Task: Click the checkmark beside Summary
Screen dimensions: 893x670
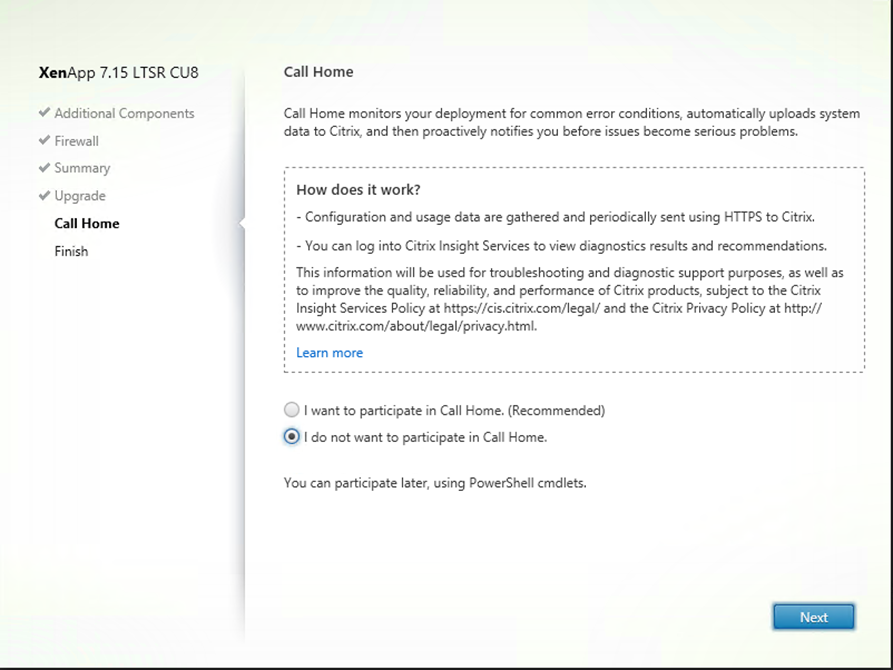Action: tap(44, 168)
